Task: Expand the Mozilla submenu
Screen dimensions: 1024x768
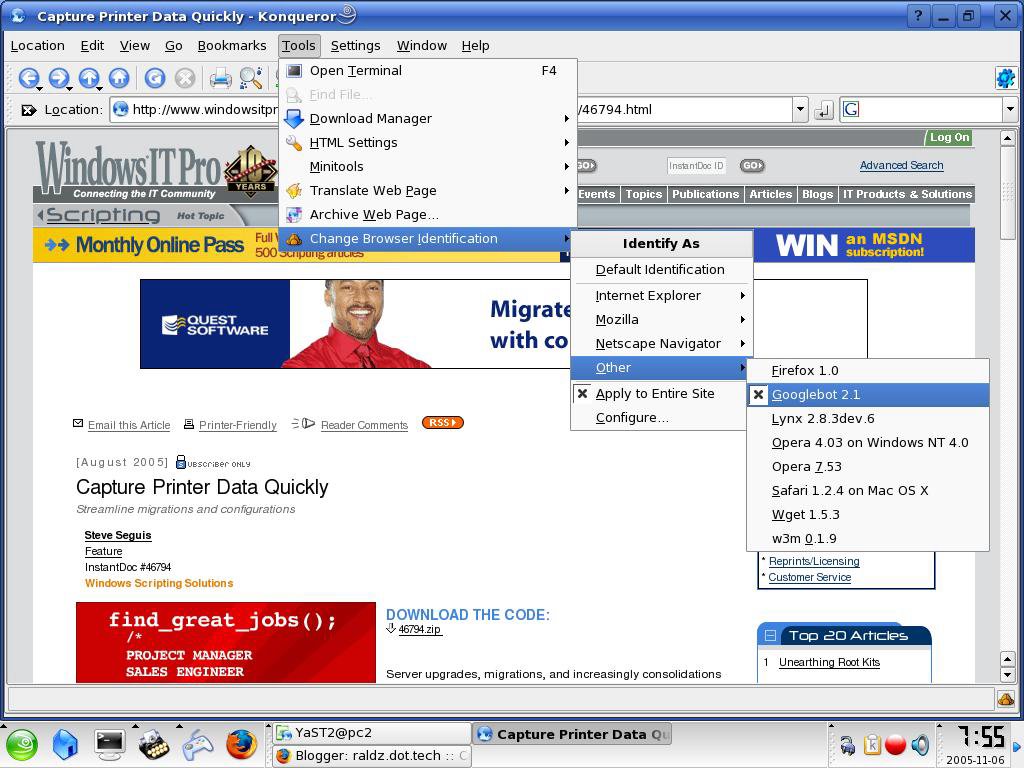Action: (662, 319)
